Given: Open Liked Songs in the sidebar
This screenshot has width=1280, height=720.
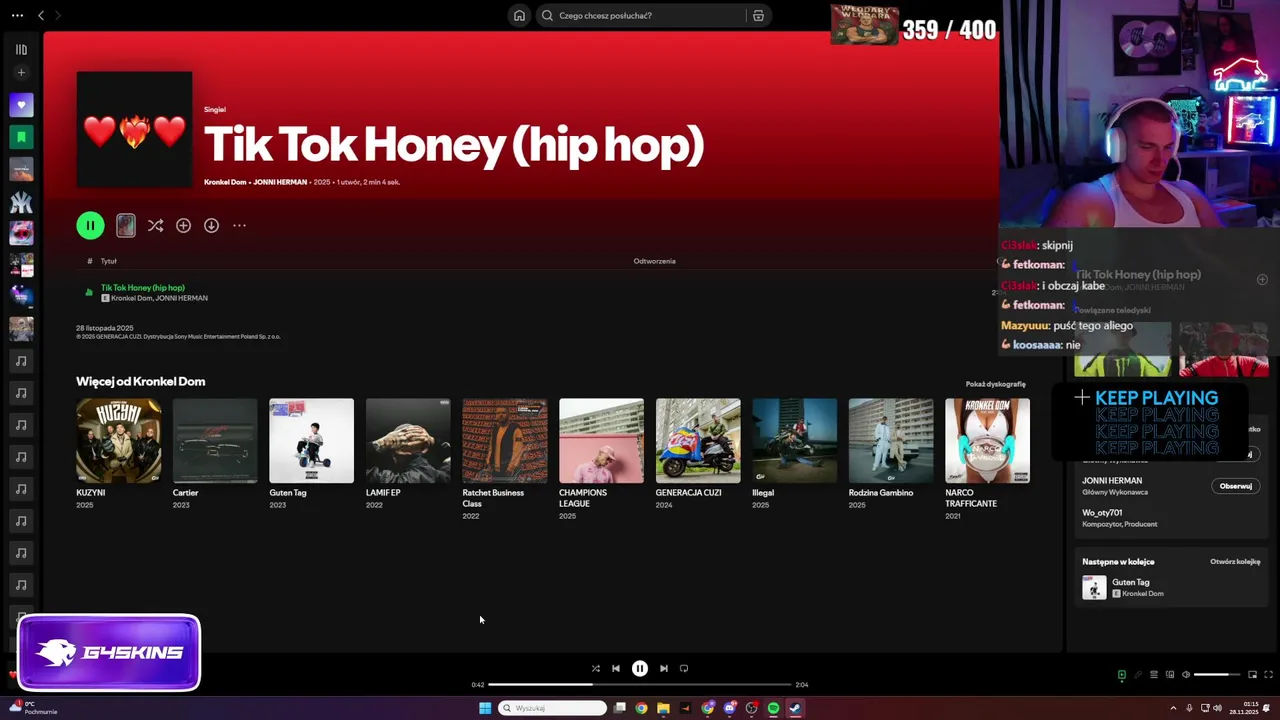Looking at the screenshot, I should point(21,105).
